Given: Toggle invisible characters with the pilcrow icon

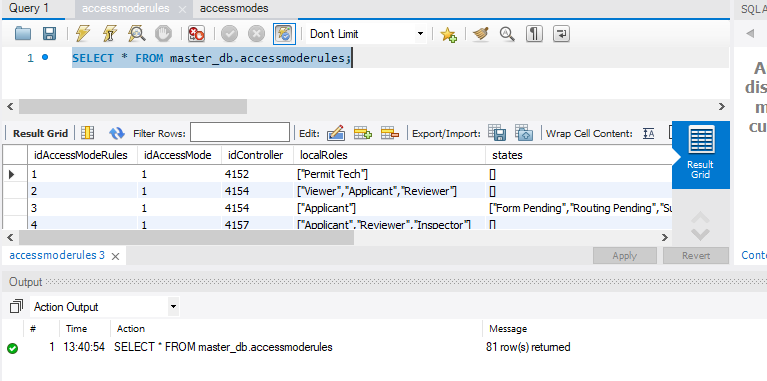Looking at the screenshot, I should click(x=534, y=34).
